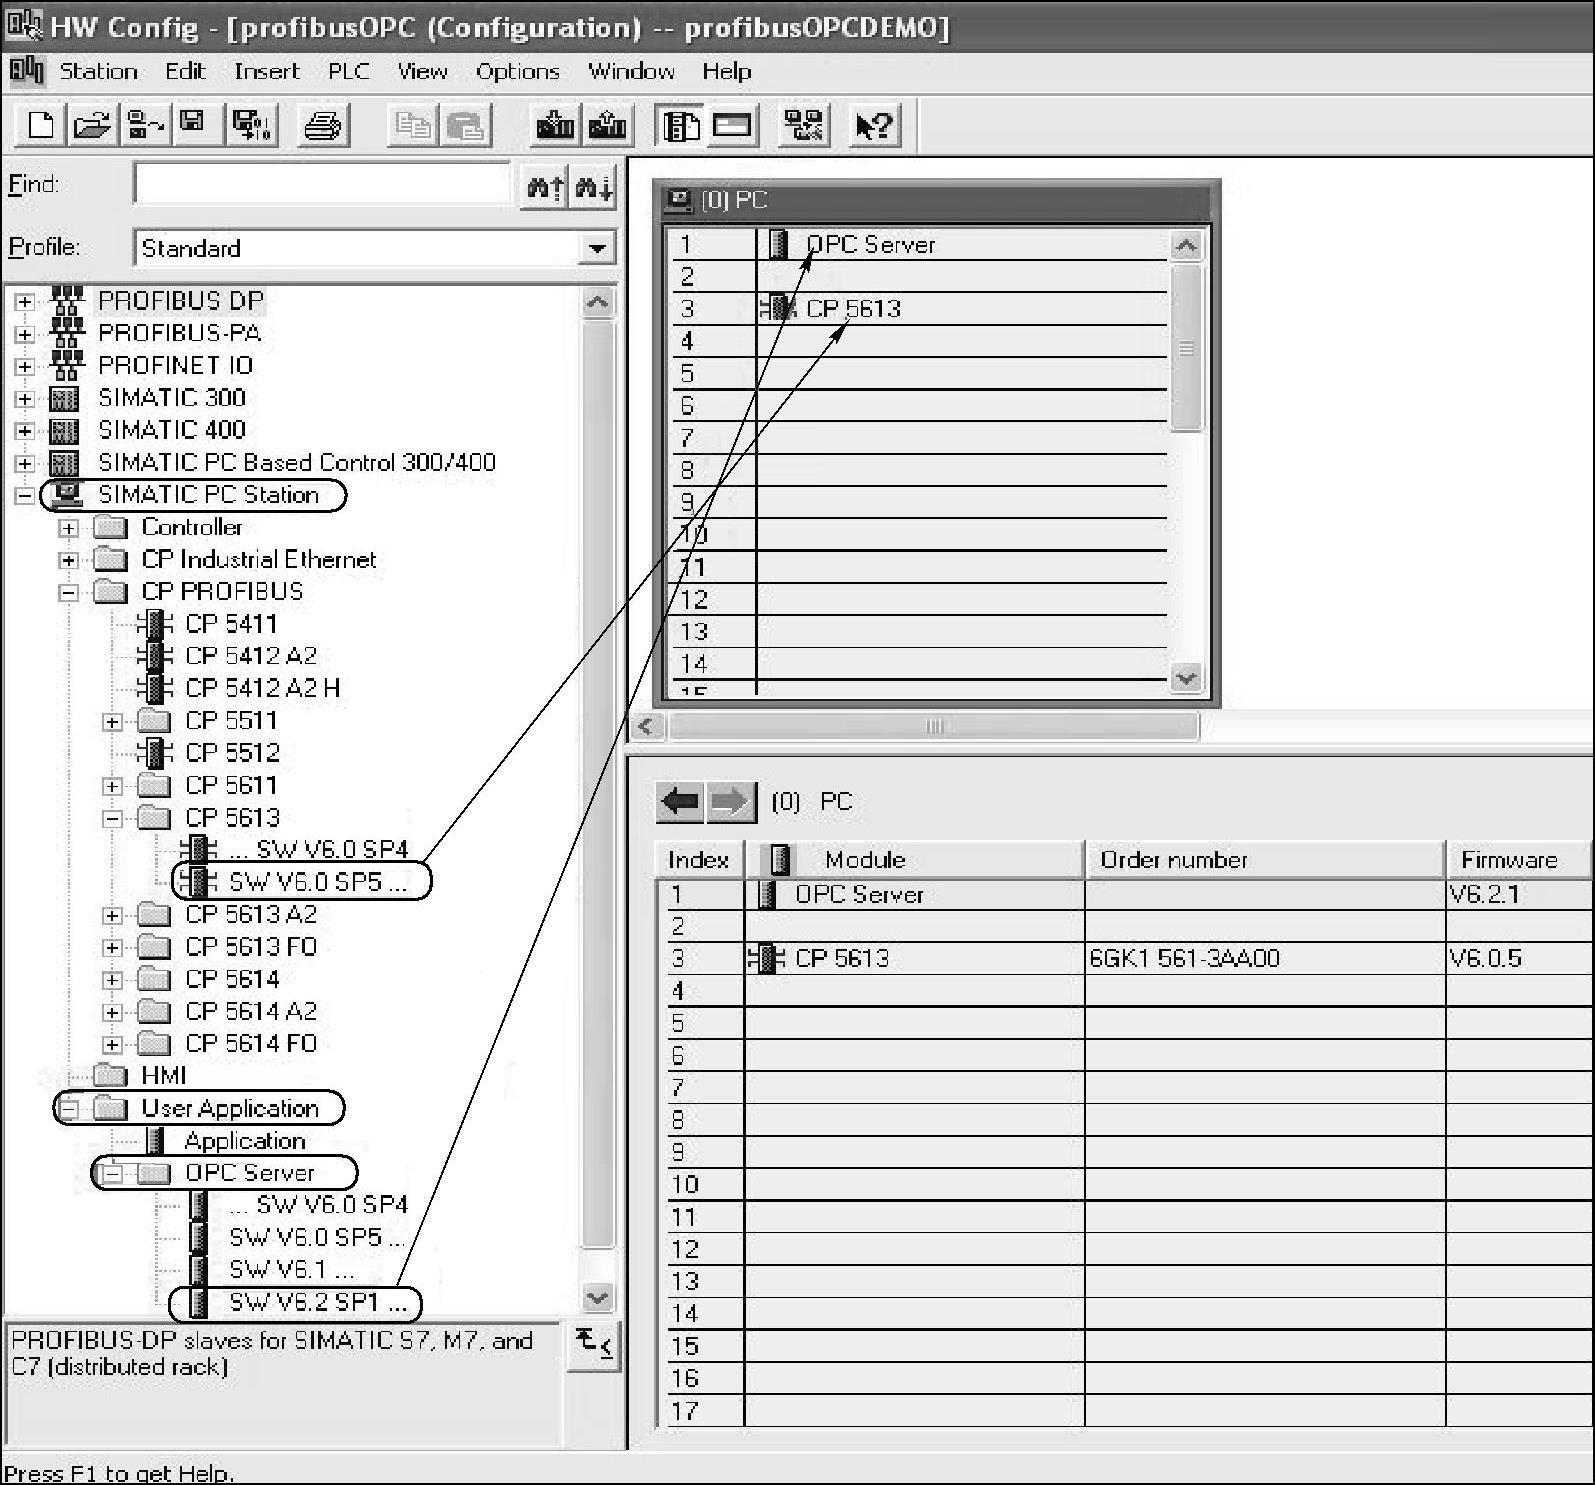Open the Insert menu
This screenshot has height=1485, width=1595.
tap(266, 71)
